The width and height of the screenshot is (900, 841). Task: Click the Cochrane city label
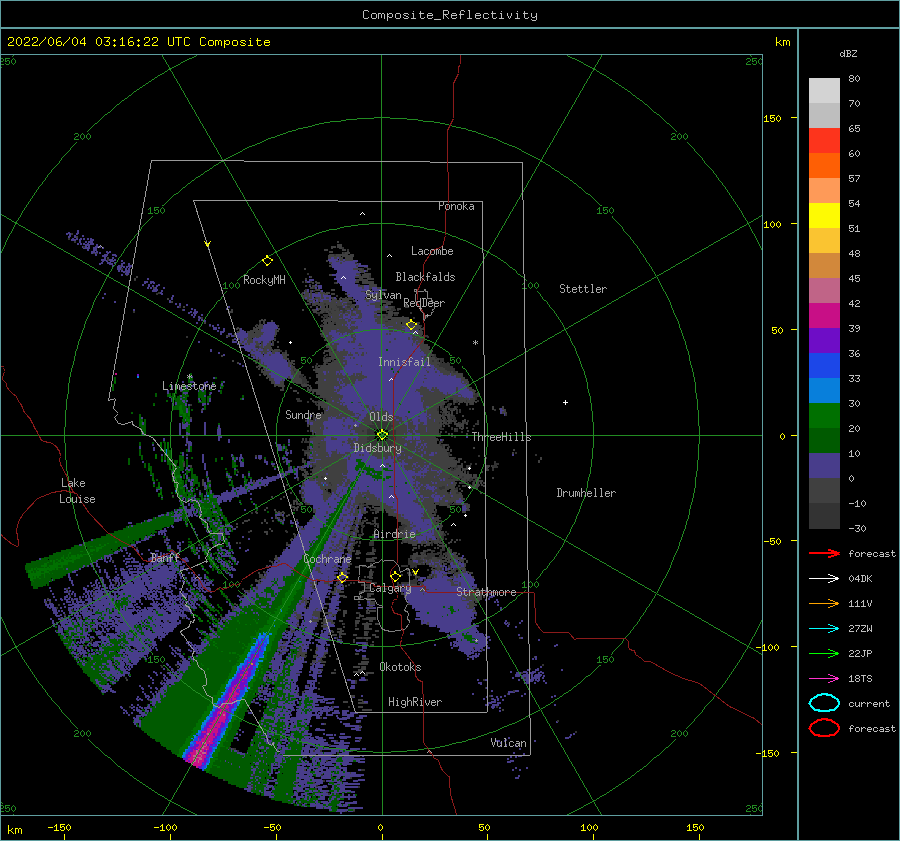click(327, 559)
